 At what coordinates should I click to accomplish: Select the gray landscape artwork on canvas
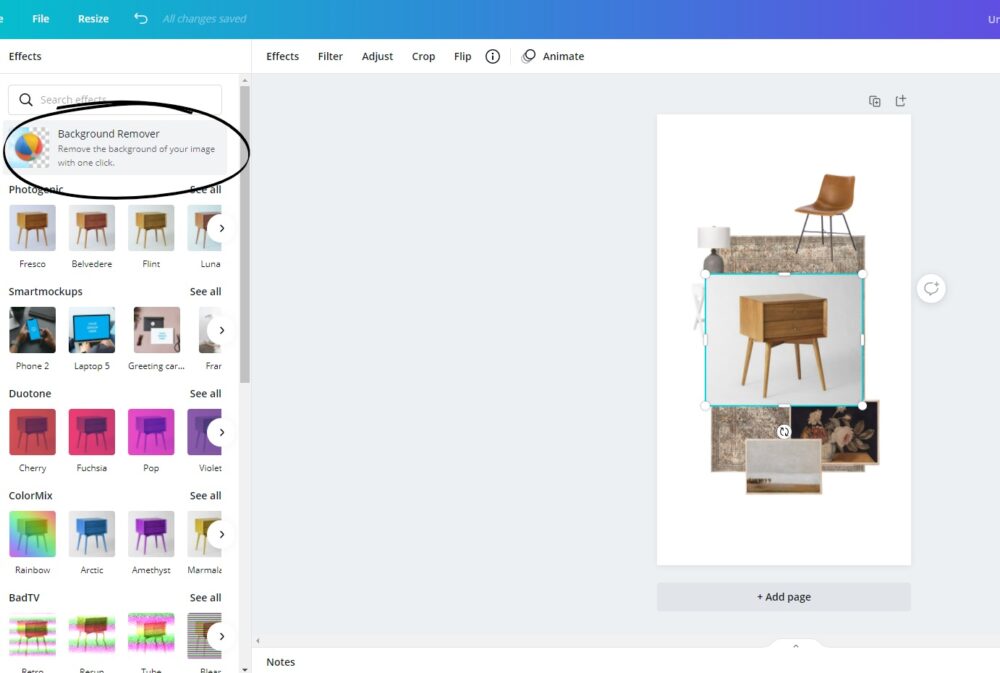[784, 466]
